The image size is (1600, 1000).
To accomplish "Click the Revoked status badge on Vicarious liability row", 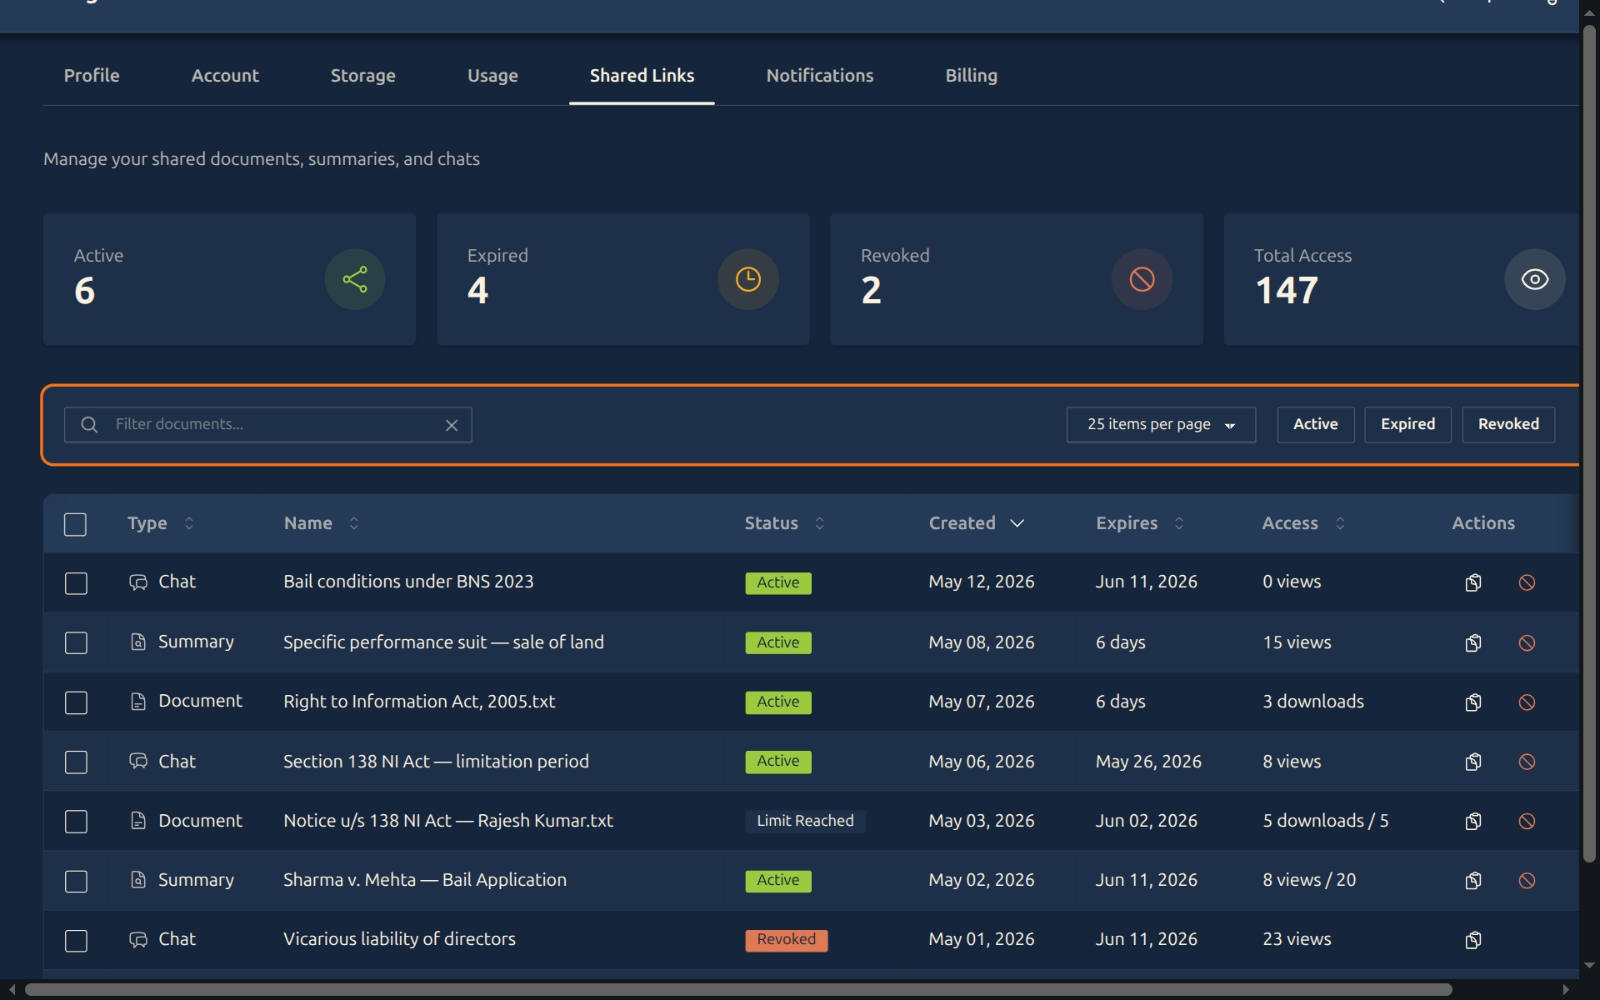I will 786,940.
